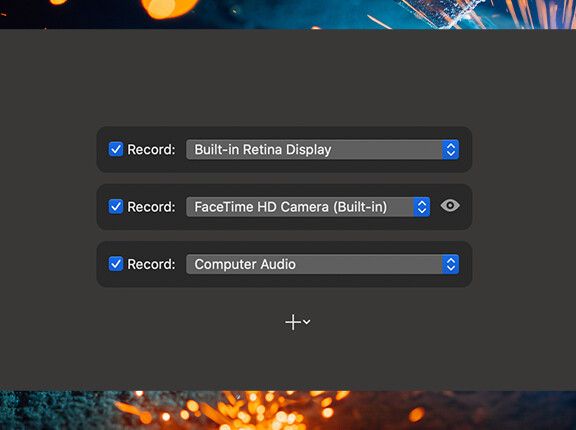Click the Record label beside Retina Display

pyautogui.click(x=151, y=150)
